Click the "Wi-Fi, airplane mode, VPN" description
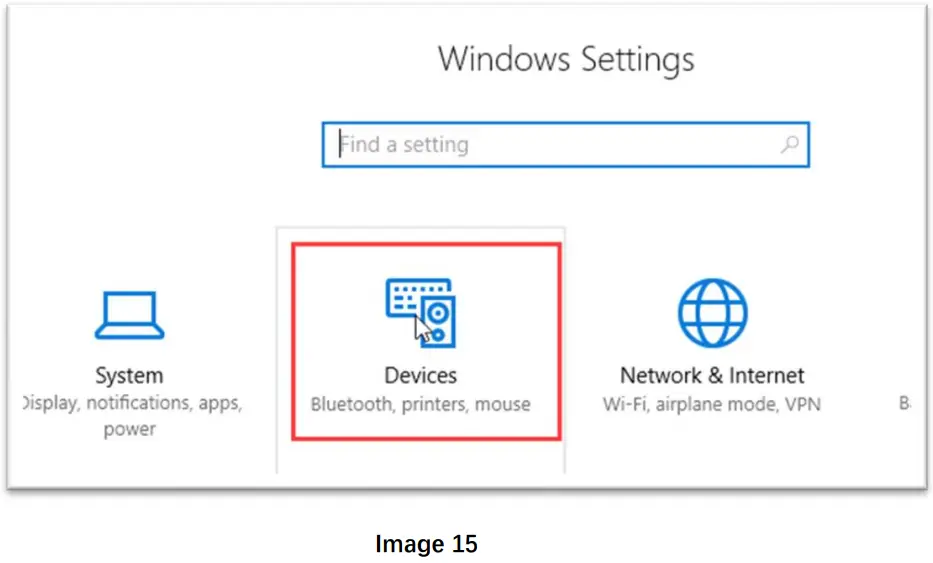 [x=712, y=405]
